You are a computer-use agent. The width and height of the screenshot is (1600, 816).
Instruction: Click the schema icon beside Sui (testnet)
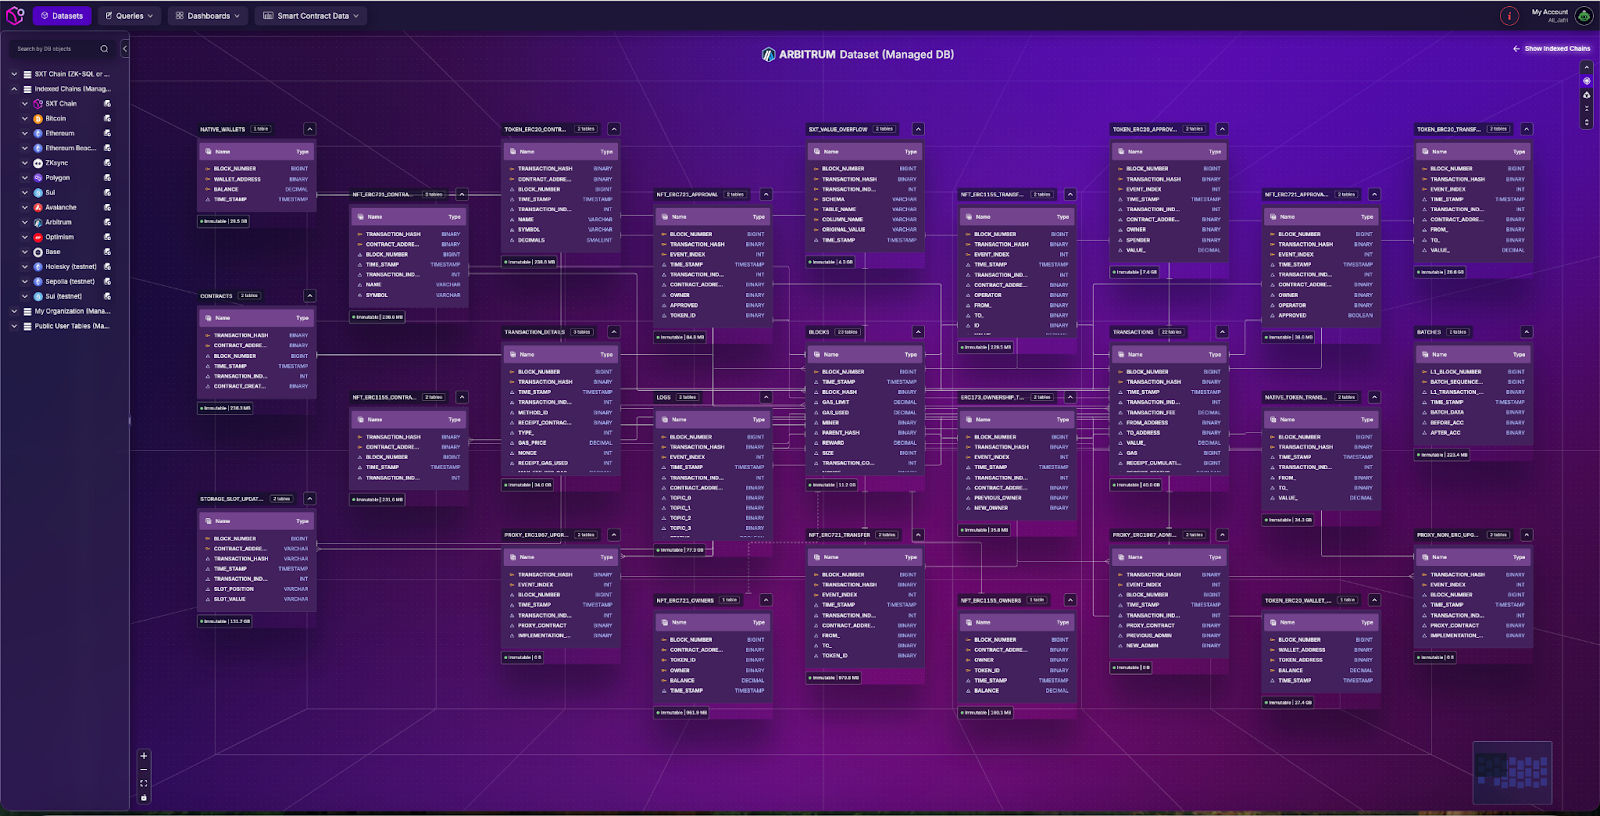(107, 296)
